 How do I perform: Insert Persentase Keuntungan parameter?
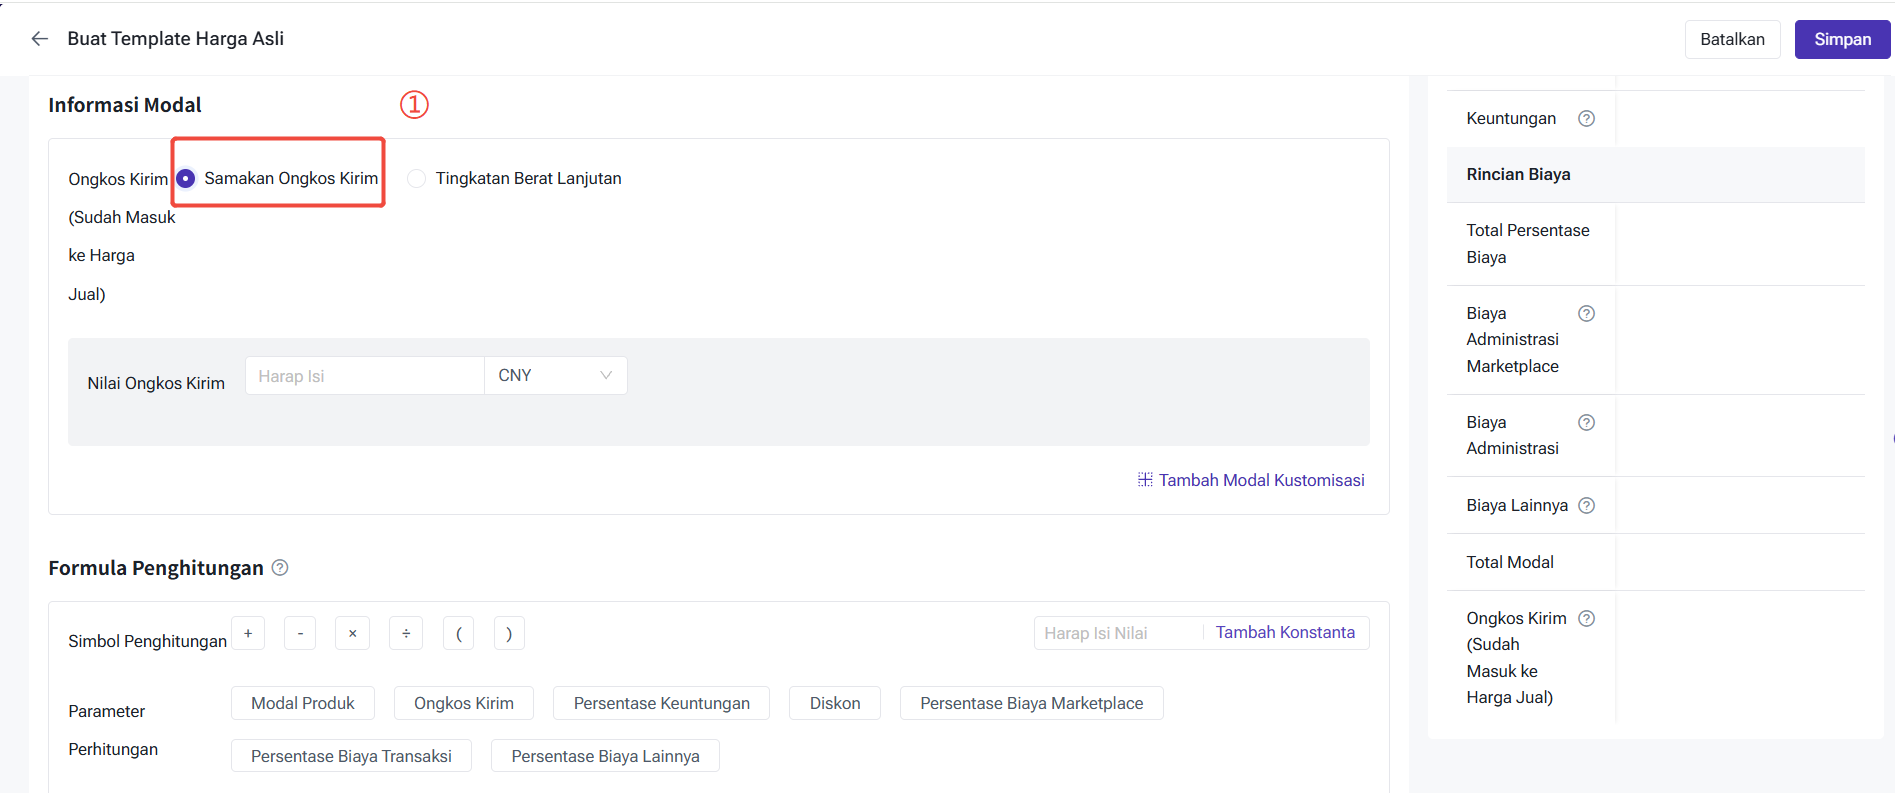point(661,704)
